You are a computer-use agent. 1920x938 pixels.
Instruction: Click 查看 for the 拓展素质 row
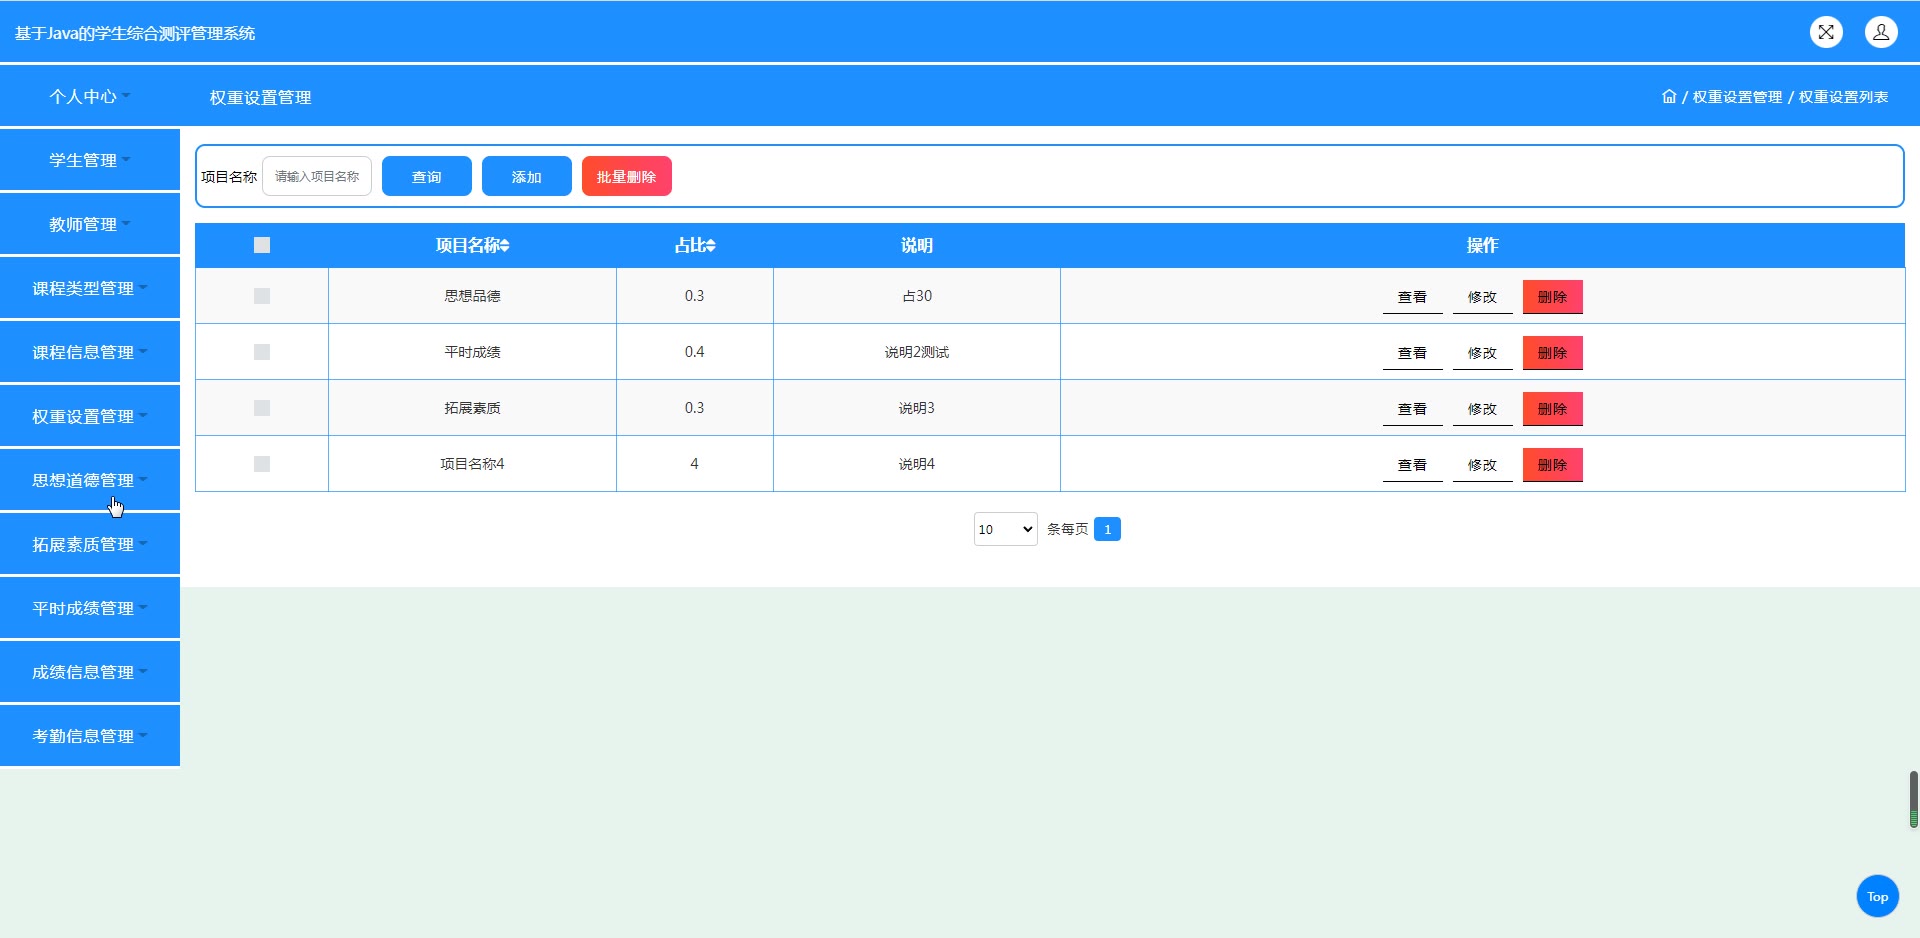click(1412, 409)
